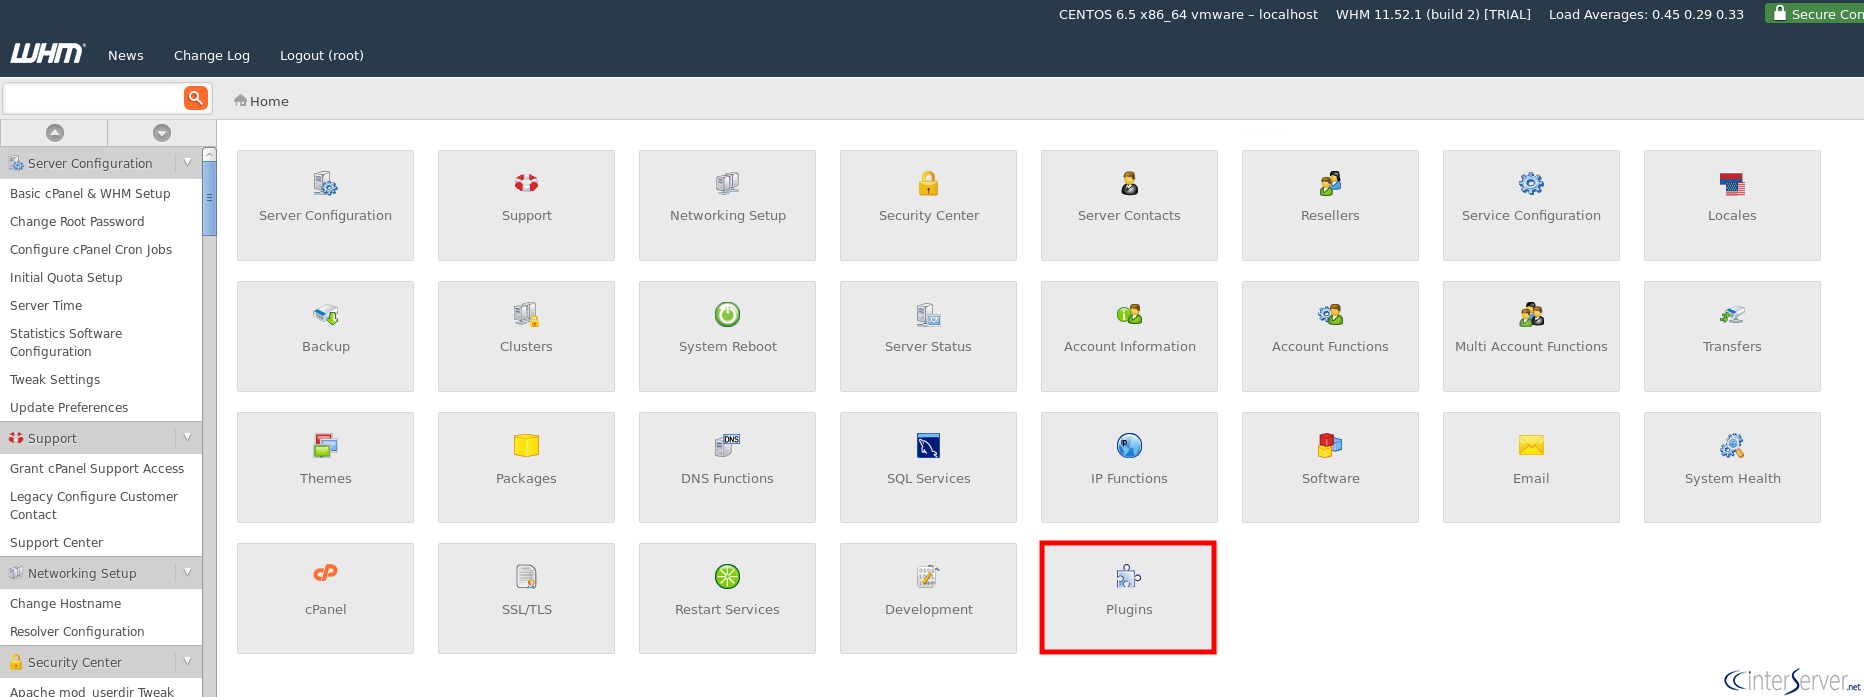Open the Support lifebuoy tile
1864x697 pixels.
(x=526, y=205)
